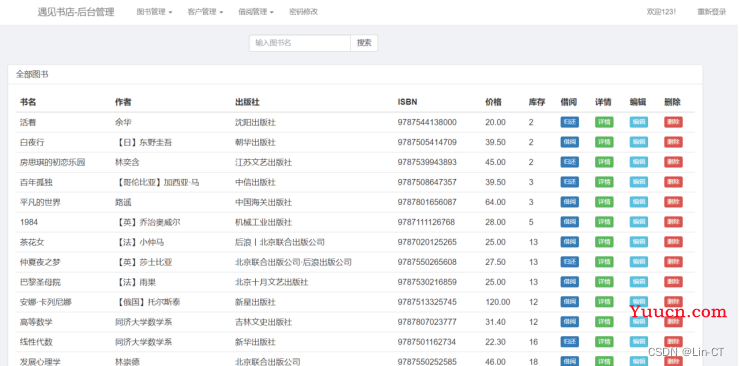Screen dimensions: 739x366
Task: View 详情 for 茶花女
Action: point(604,242)
